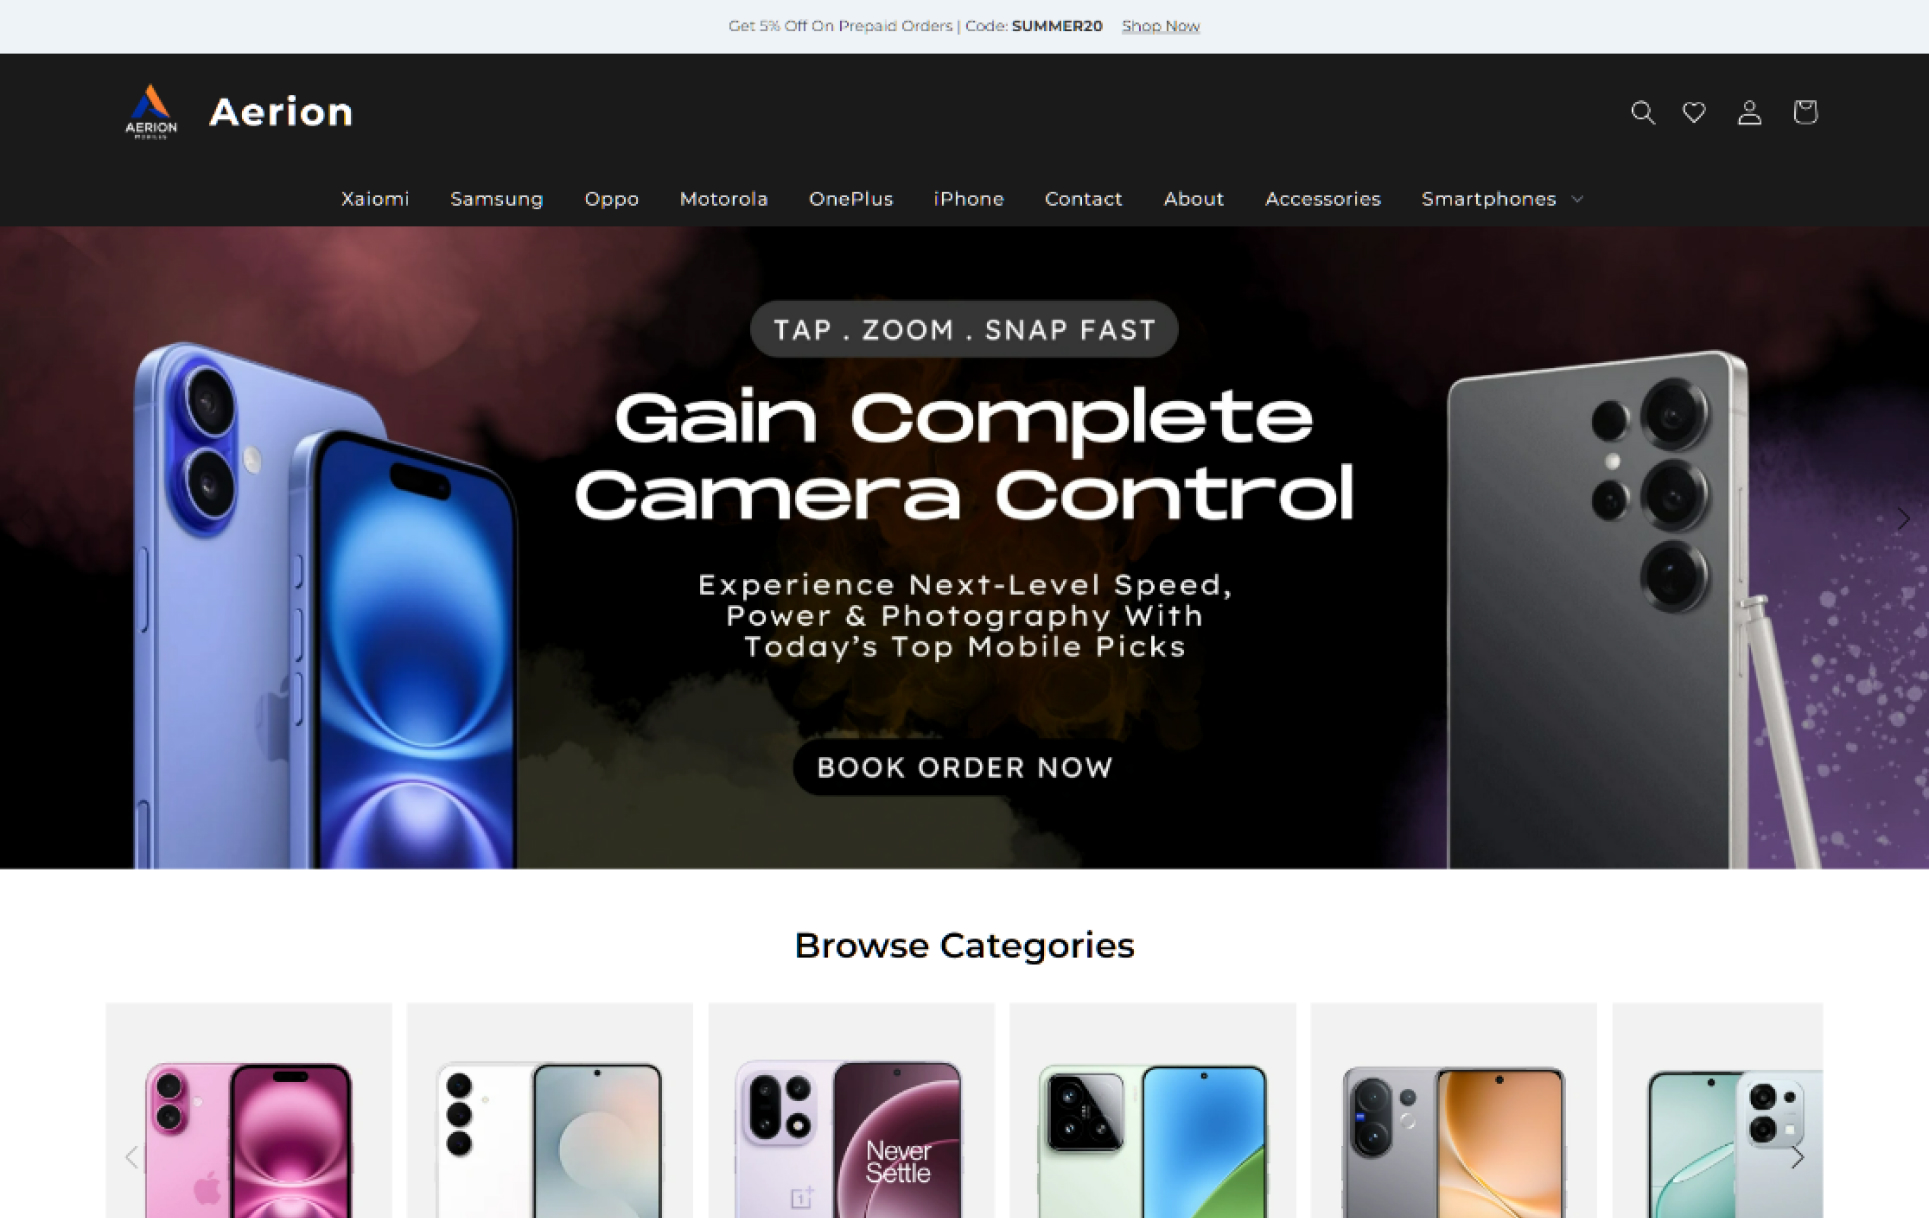Image resolution: width=1929 pixels, height=1218 pixels.
Task: Show previous categories with left arrow
Action: (x=131, y=1157)
